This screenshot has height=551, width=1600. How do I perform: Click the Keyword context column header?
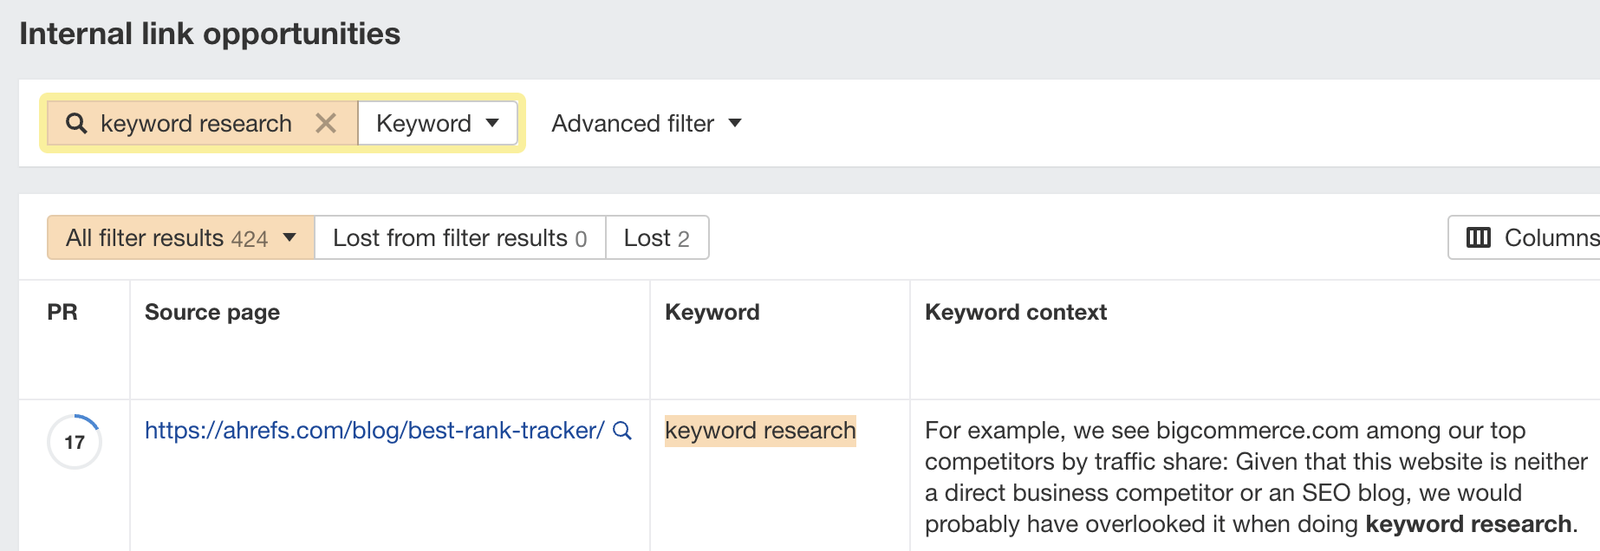click(1015, 312)
